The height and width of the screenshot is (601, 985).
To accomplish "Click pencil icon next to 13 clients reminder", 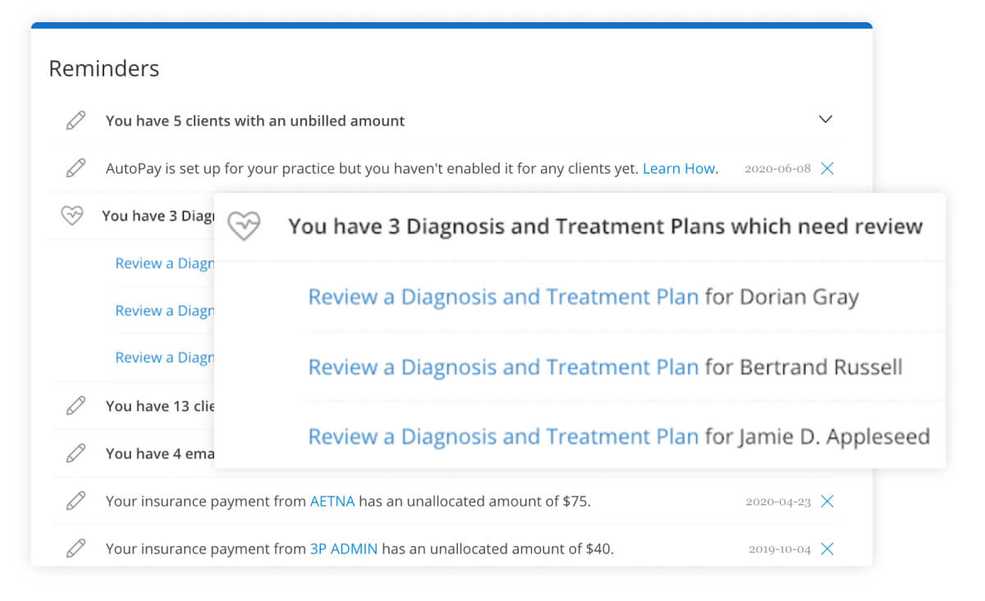I will [x=76, y=406].
